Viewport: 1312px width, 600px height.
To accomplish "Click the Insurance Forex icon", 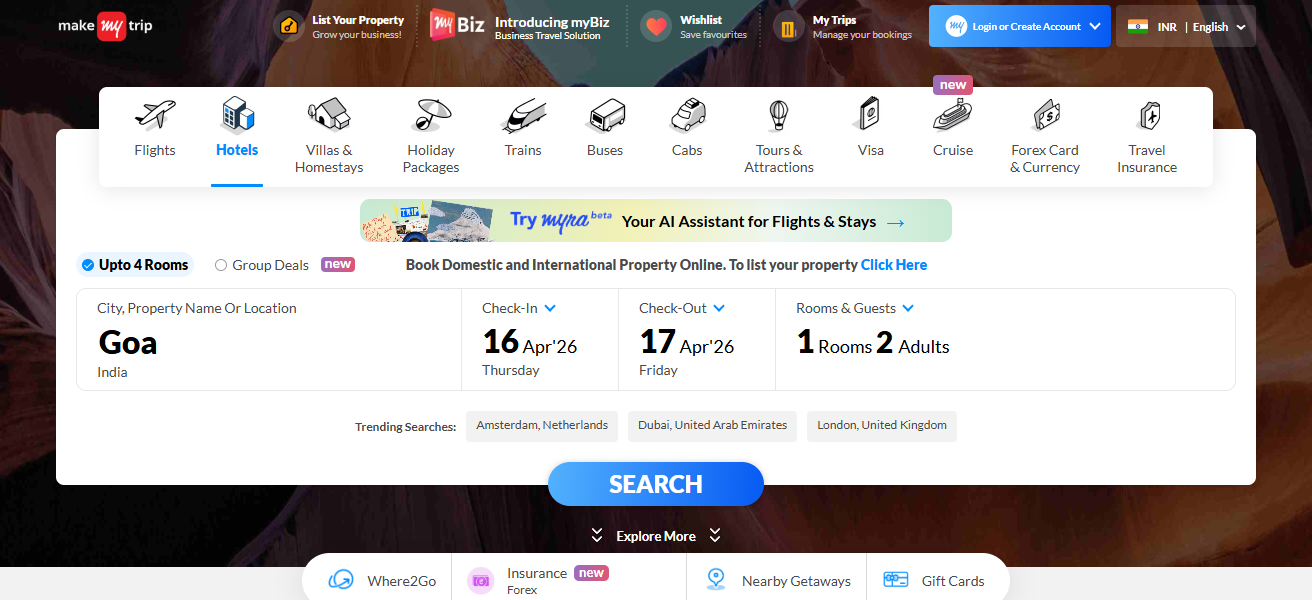I will (x=481, y=580).
